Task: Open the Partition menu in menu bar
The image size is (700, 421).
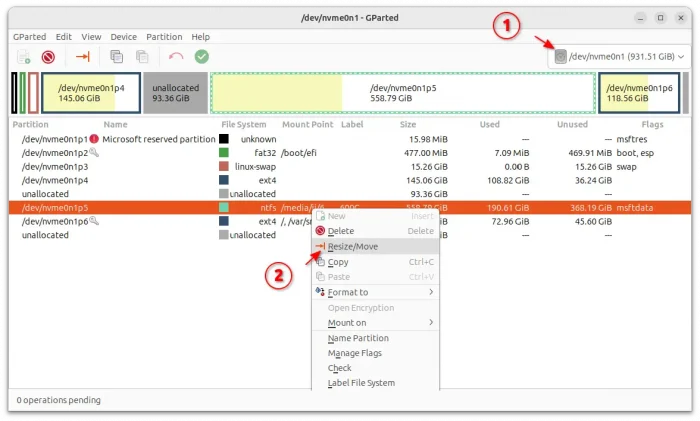Action: coord(166,37)
